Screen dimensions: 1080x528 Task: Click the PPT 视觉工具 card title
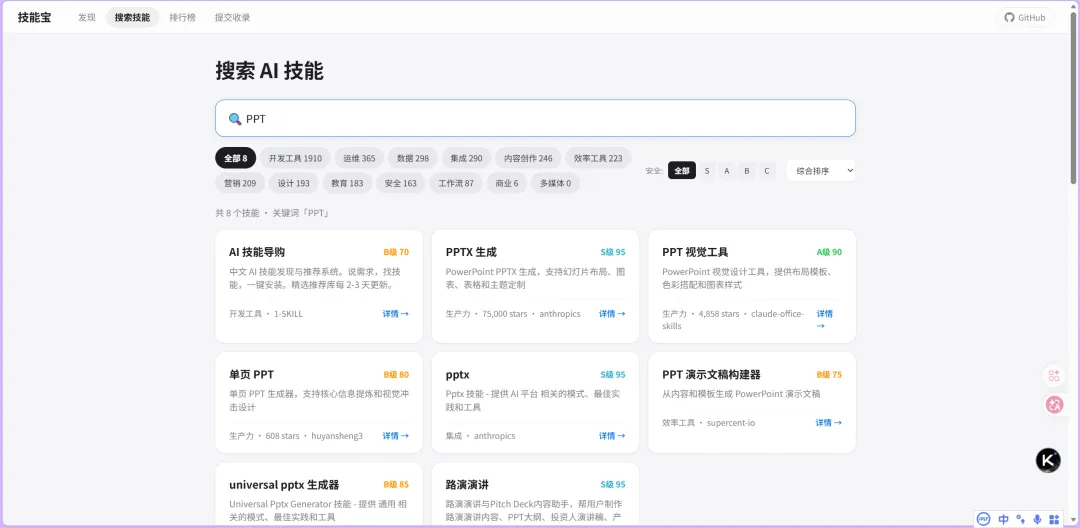tap(695, 252)
